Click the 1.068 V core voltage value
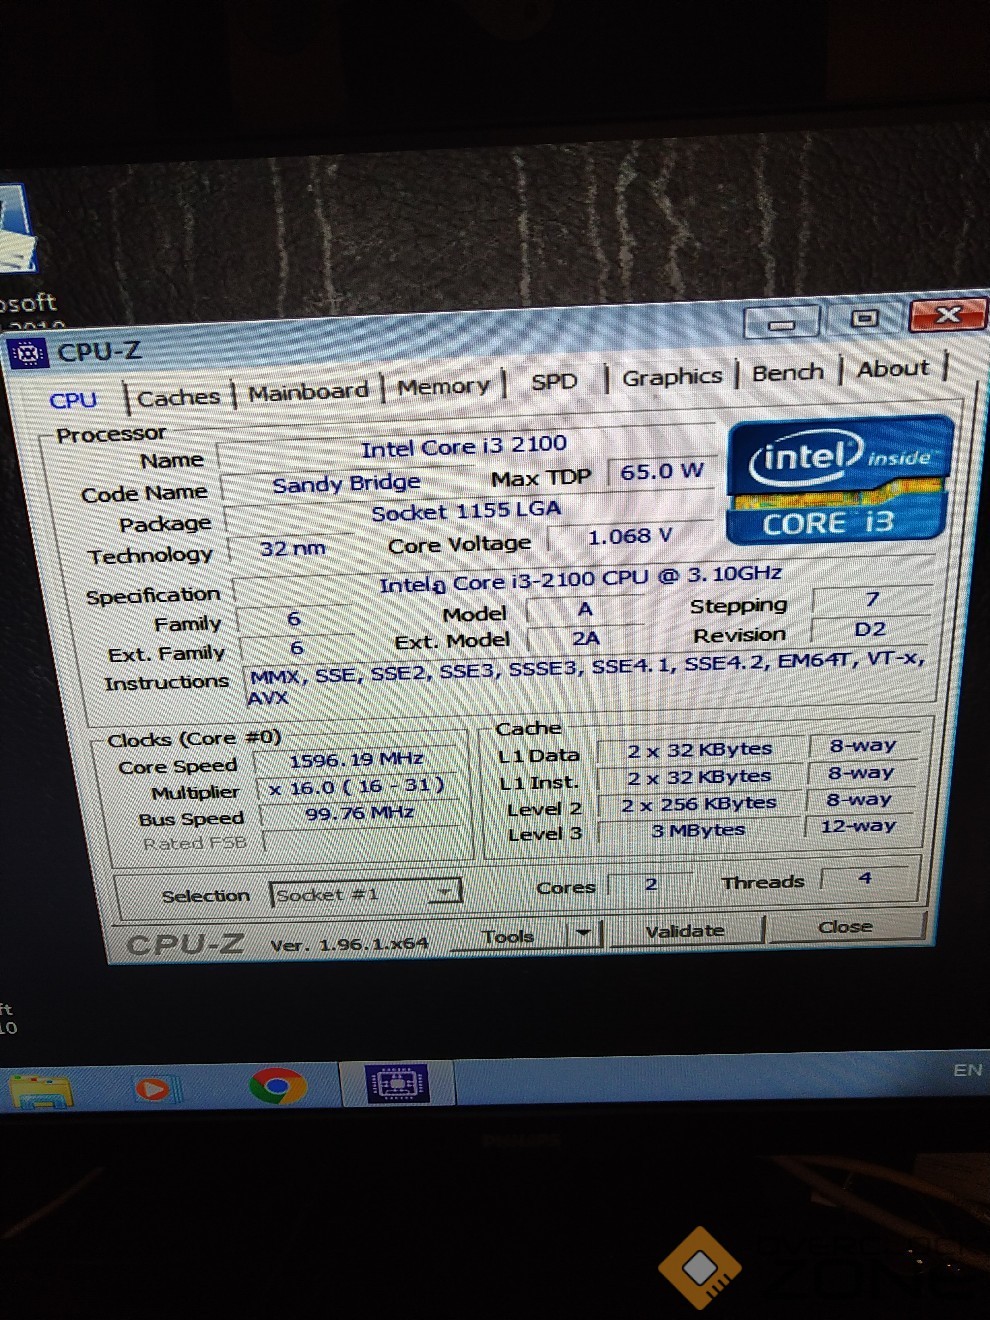Screen dimensions: 990x1320 click(x=630, y=537)
